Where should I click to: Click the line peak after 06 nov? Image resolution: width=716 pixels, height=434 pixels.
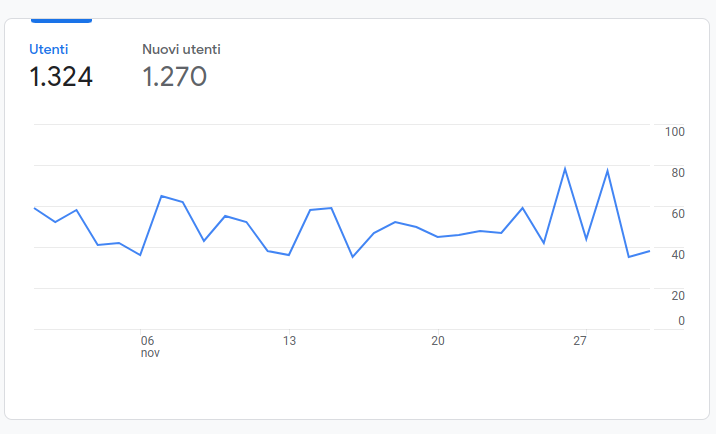point(162,196)
